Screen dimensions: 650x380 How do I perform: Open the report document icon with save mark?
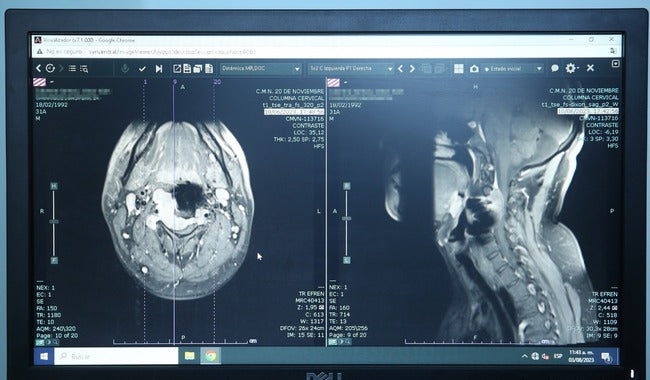(x=187, y=68)
